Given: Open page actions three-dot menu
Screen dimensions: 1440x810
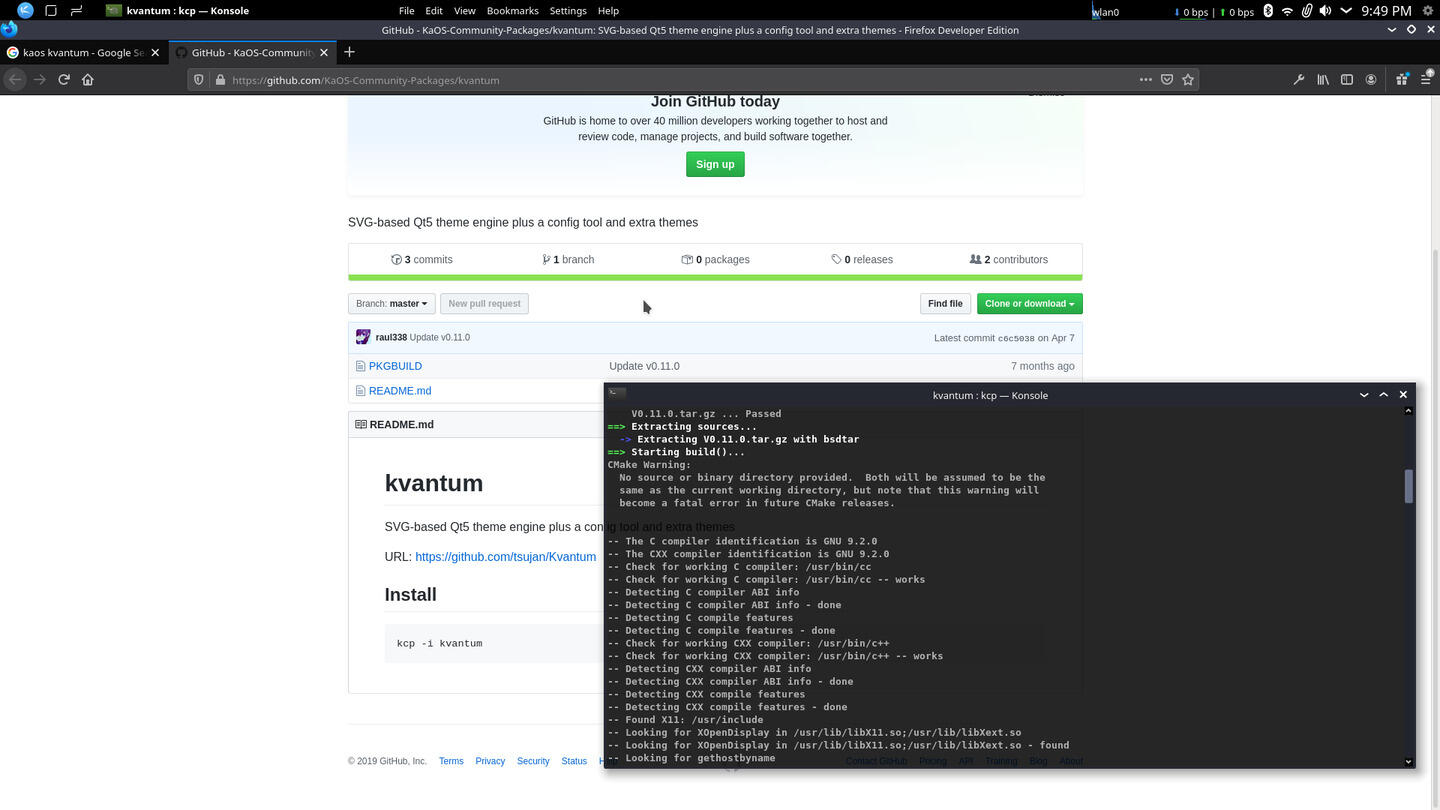Looking at the screenshot, I should (x=1145, y=80).
